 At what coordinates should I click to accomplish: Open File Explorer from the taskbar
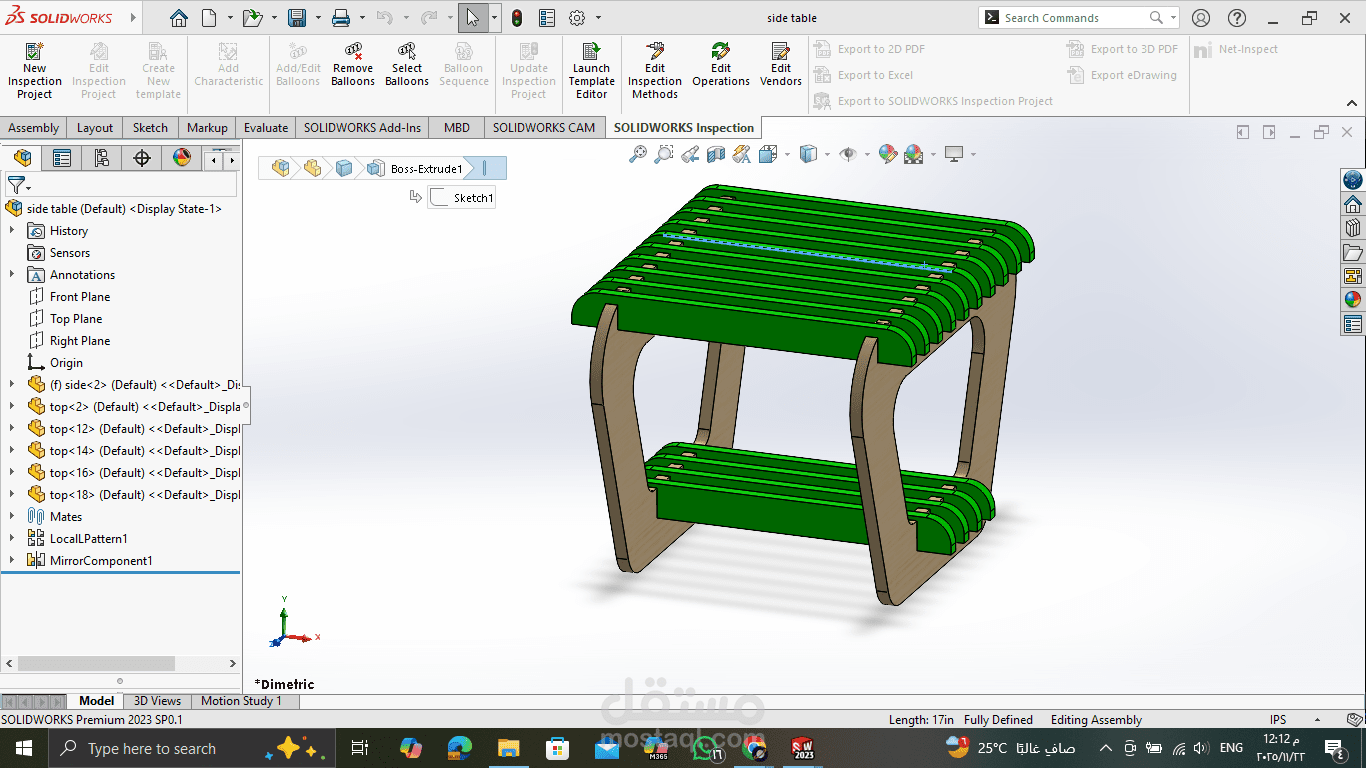pyautogui.click(x=508, y=748)
